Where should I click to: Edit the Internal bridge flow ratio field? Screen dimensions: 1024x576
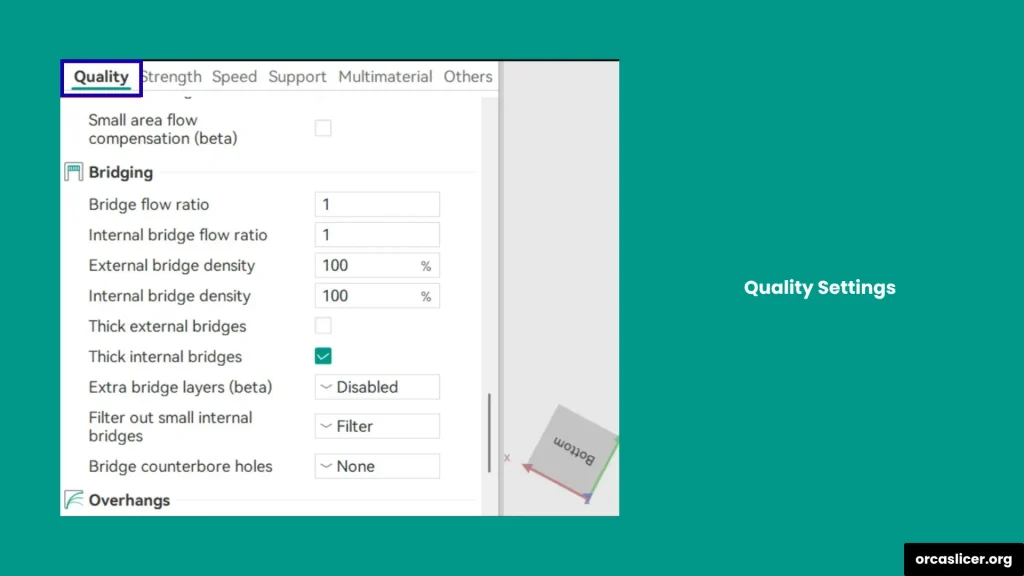377,234
